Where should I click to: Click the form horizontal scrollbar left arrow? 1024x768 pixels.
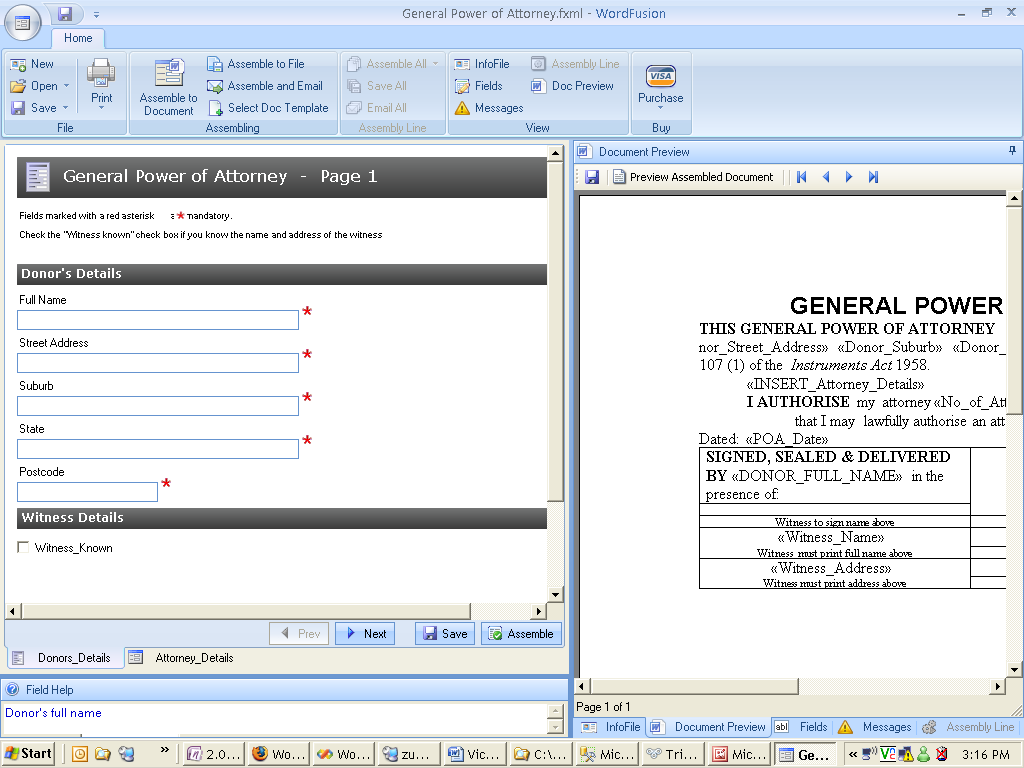pyautogui.click(x=12, y=611)
